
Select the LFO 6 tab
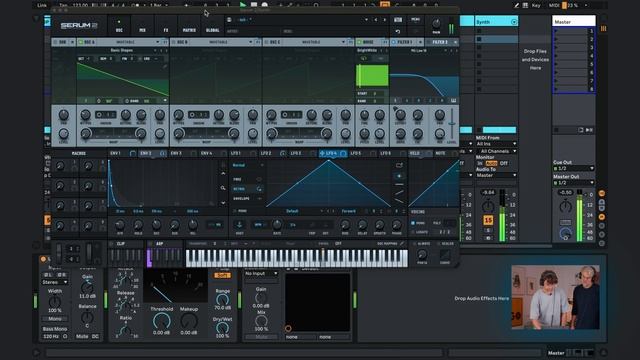[386, 153]
